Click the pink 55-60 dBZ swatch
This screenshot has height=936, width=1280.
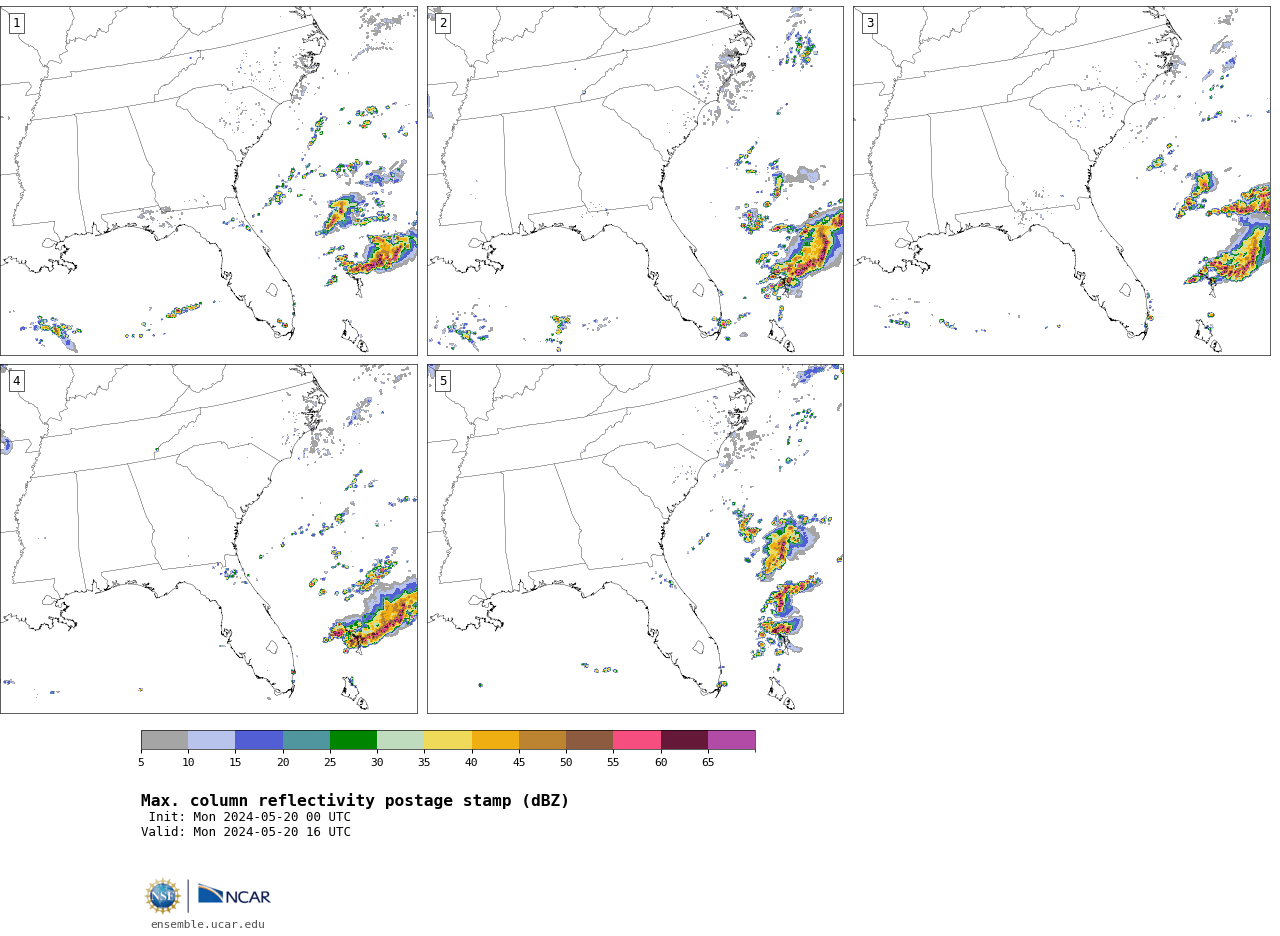[637, 740]
